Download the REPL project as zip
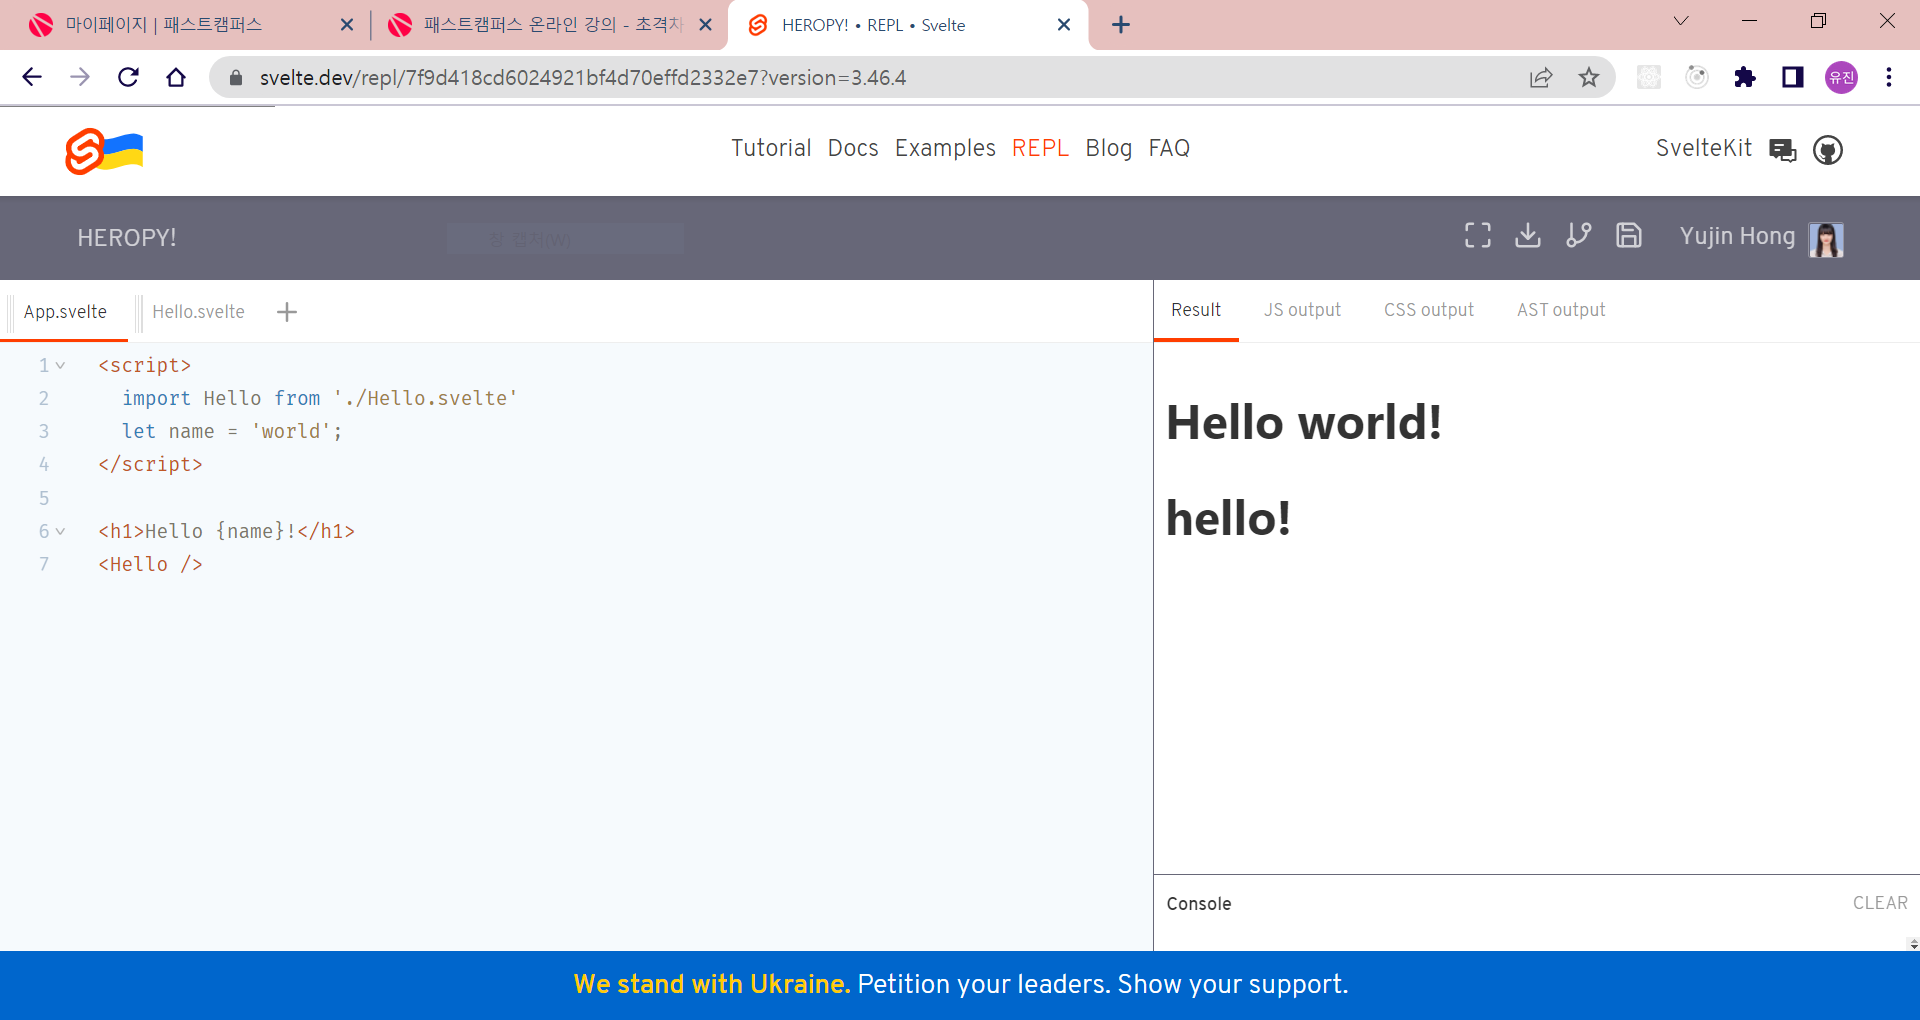Image resolution: width=1920 pixels, height=1020 pixels. pos(1527,235)
